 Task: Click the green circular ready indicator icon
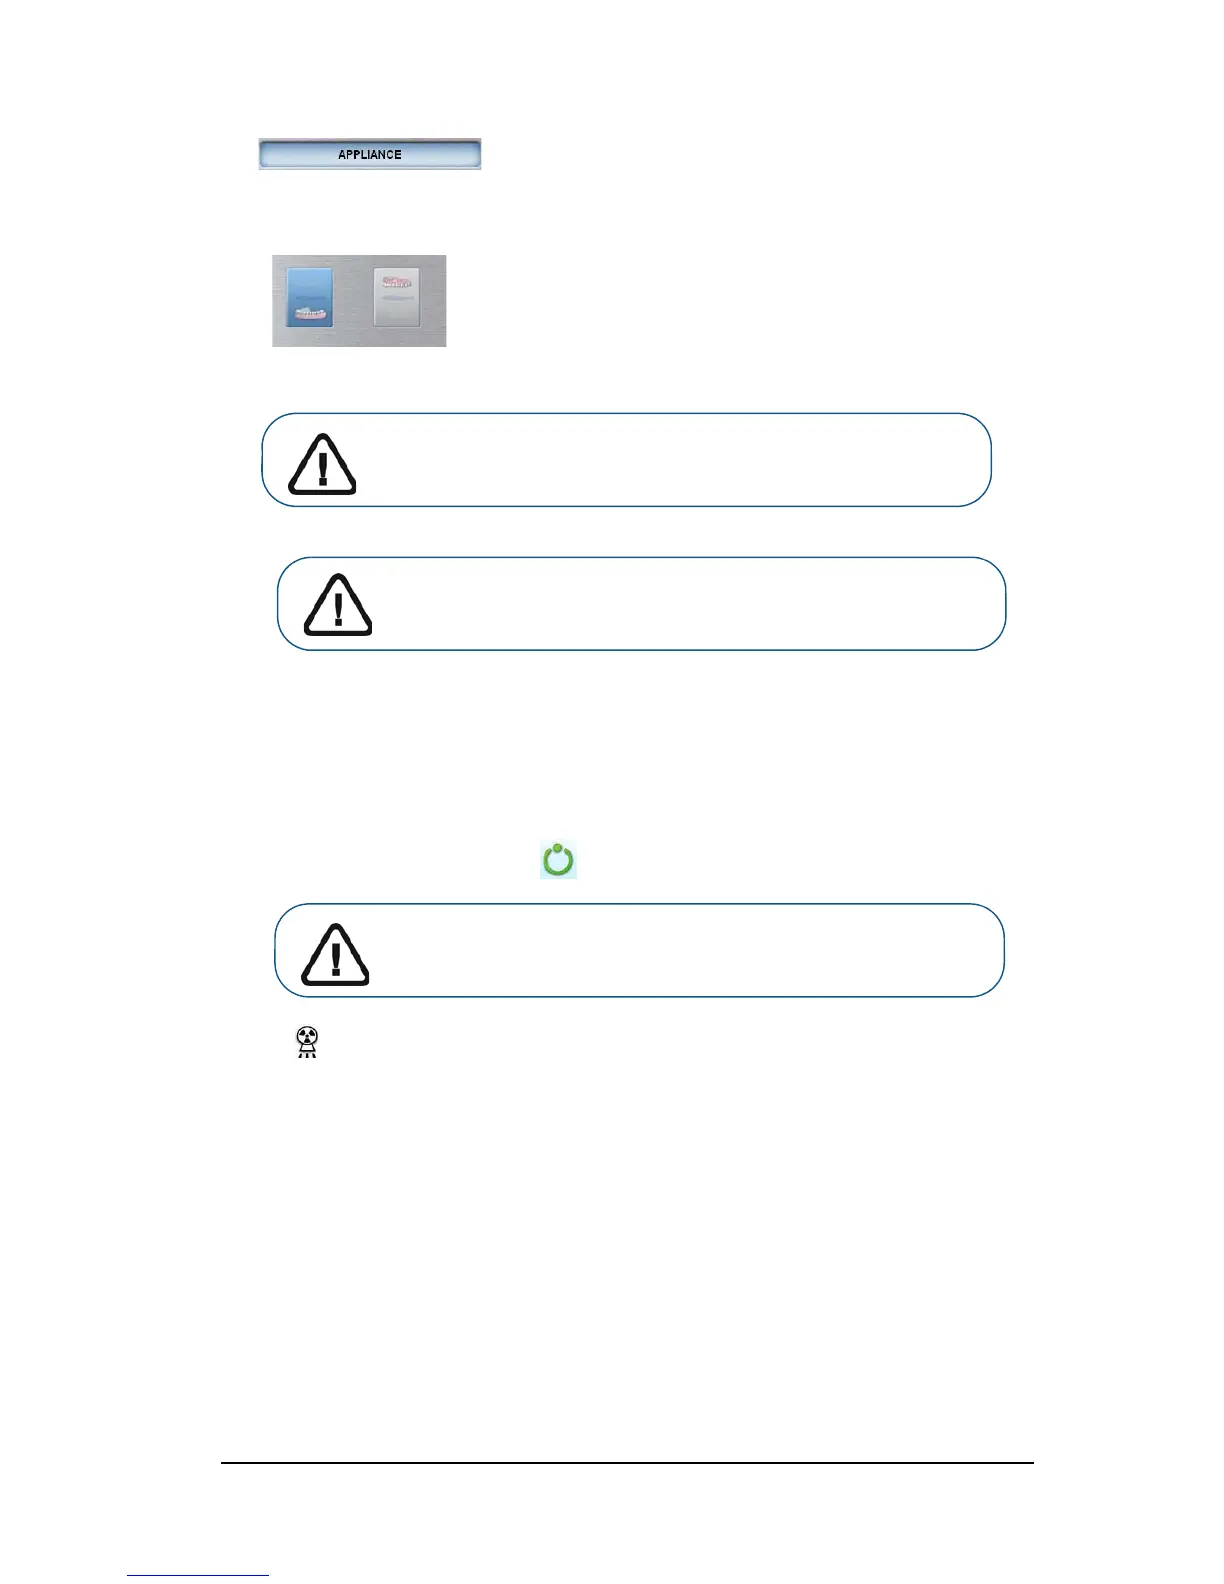point(558,860)
